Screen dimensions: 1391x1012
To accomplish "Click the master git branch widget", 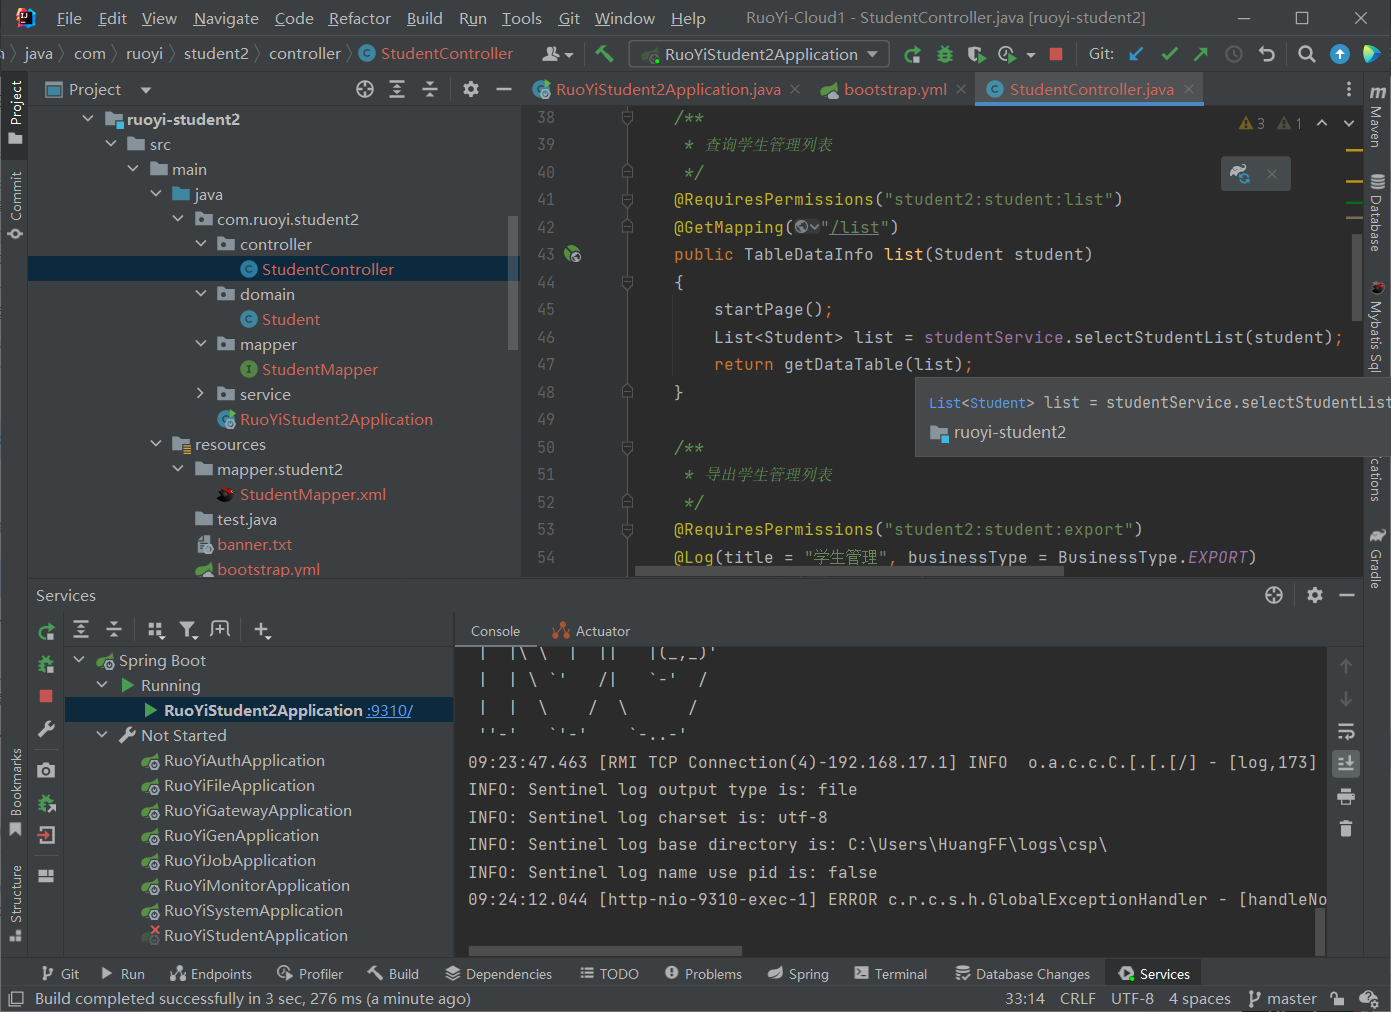I will (1282, 998).
